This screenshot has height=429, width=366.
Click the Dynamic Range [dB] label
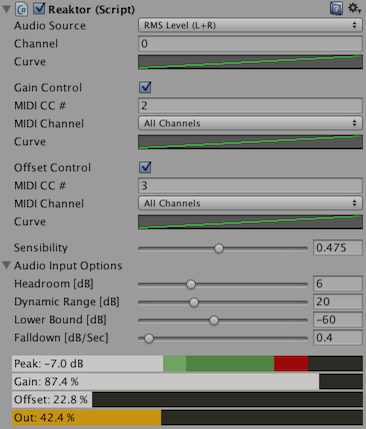pyautogui.click(x=67, y=302)
